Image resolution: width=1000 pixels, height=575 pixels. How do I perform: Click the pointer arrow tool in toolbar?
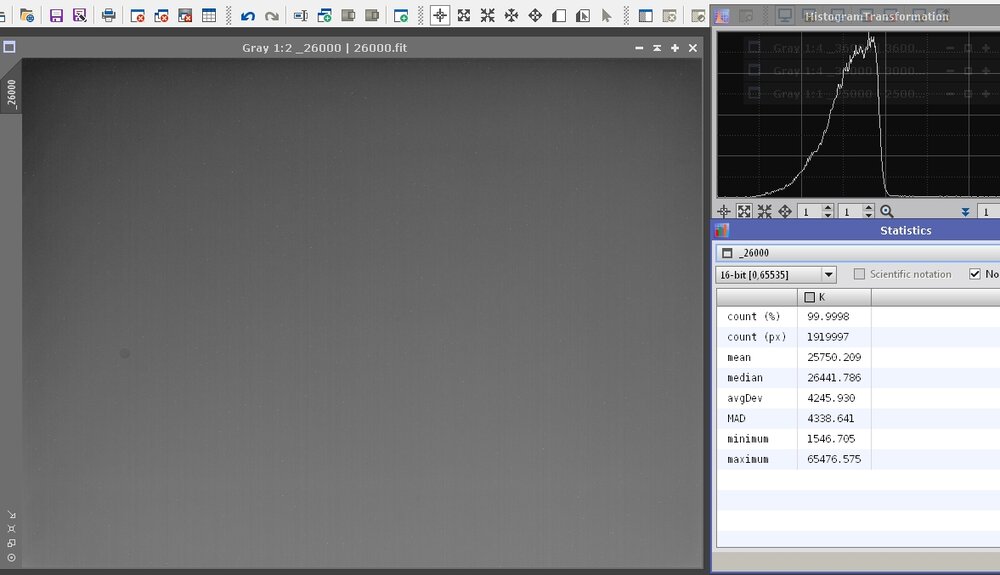pos(606,16)
